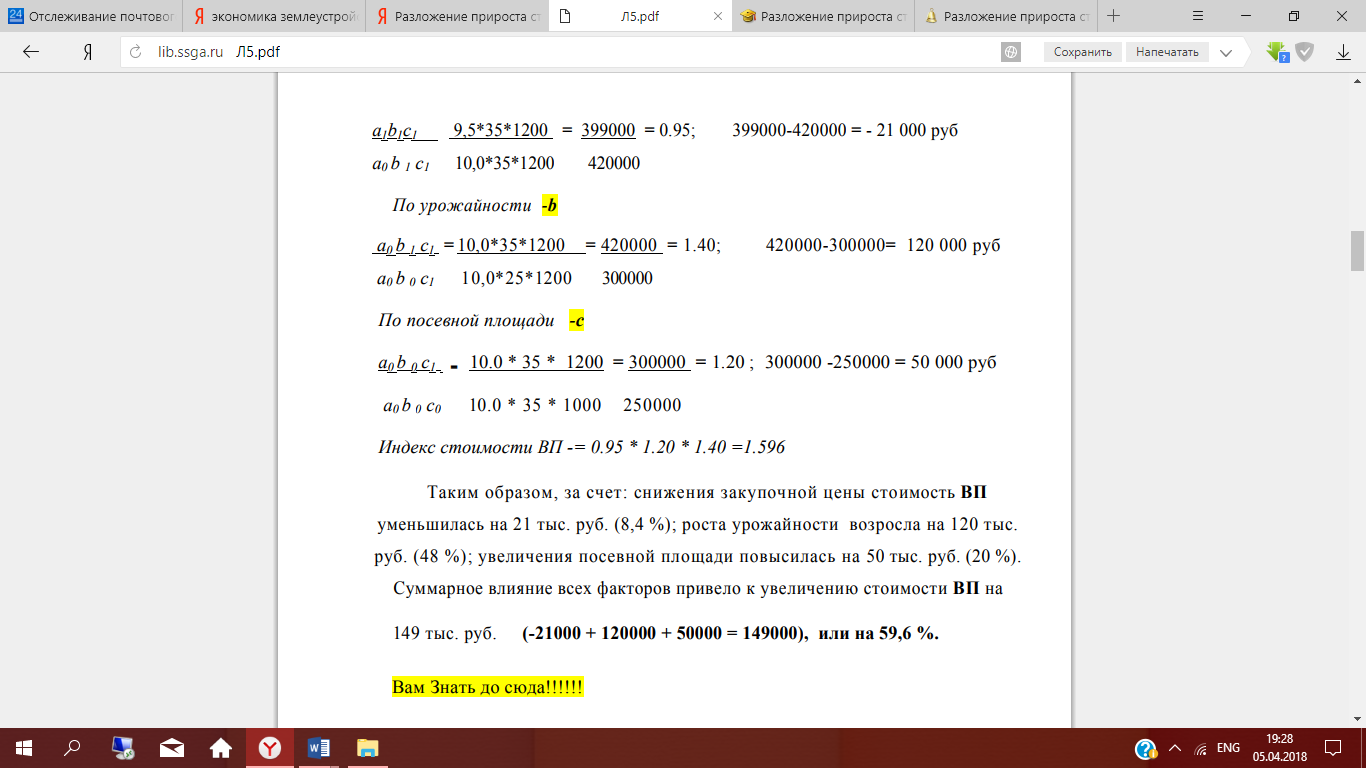The height and width of the screenshot is (768, 1366).
Task: Click the numerator '9,5*35*1200'
Action: (500, 130)
